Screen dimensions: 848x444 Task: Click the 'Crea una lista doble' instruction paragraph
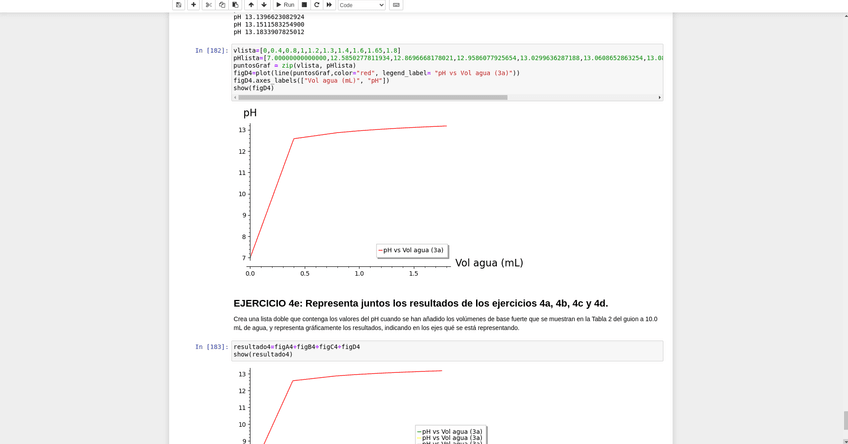(x=446, y=323)
